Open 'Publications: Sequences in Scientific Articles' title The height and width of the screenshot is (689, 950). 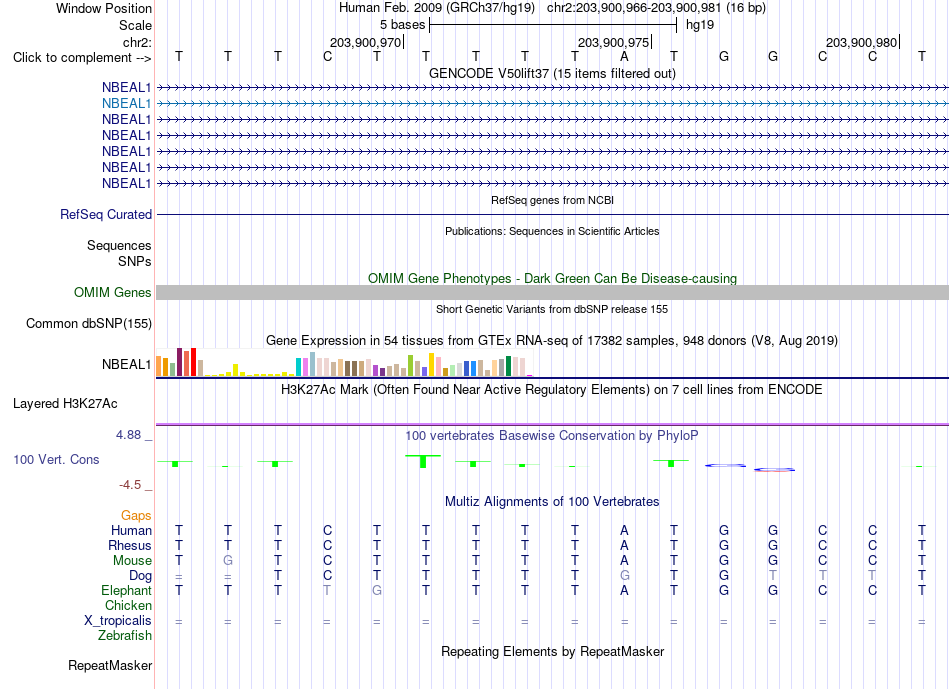pos(552,231)
